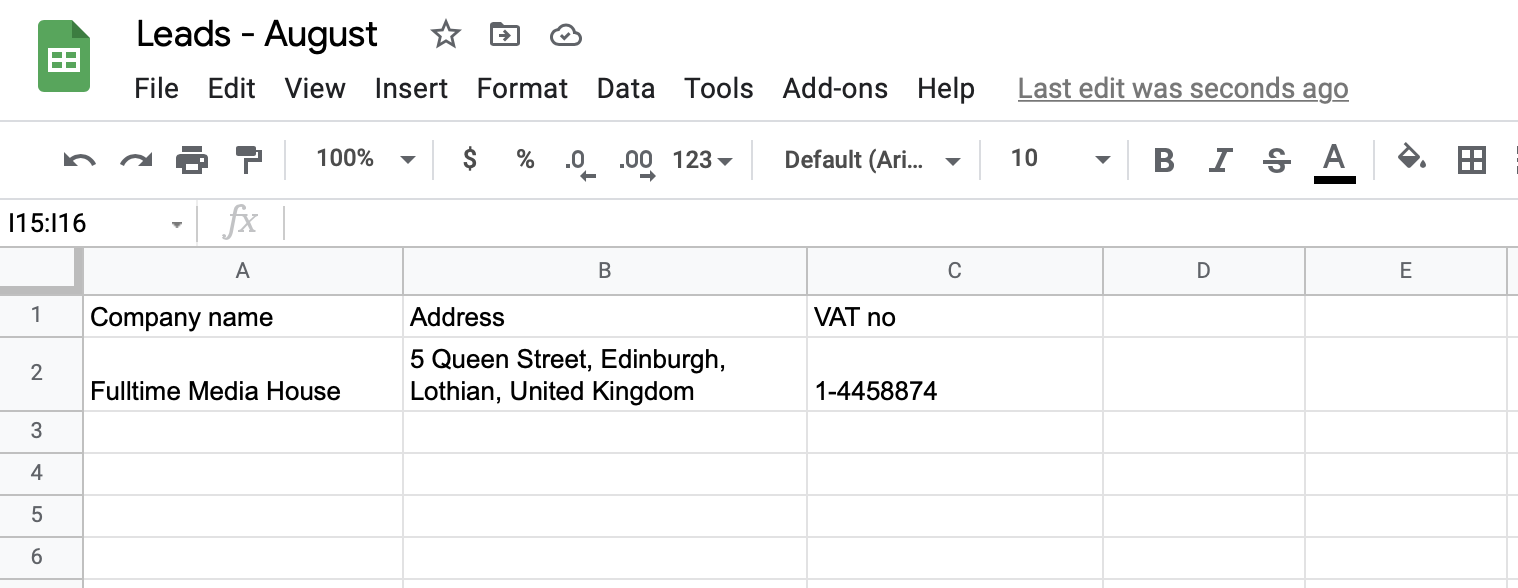Toggle Bold formatting
1518x588 pixels.
click(1163, 160)
